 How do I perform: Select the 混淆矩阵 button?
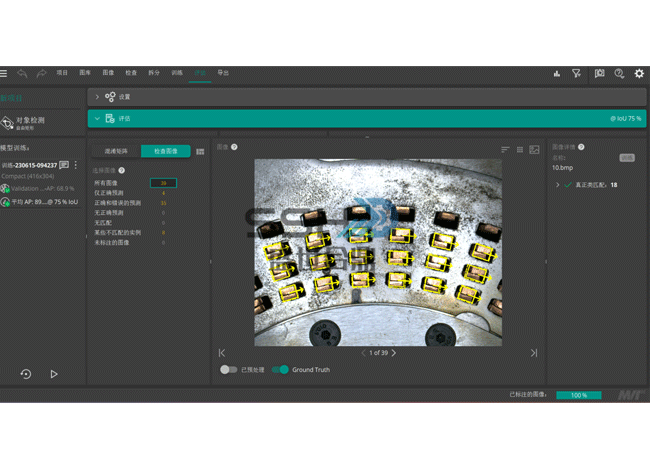[116, 151]
